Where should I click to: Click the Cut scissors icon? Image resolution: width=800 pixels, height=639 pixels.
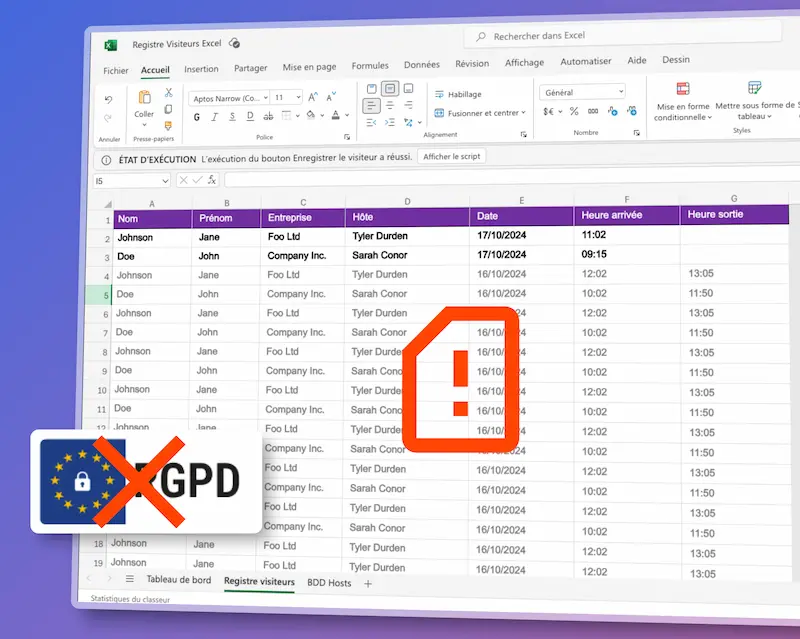click(168, 93)
